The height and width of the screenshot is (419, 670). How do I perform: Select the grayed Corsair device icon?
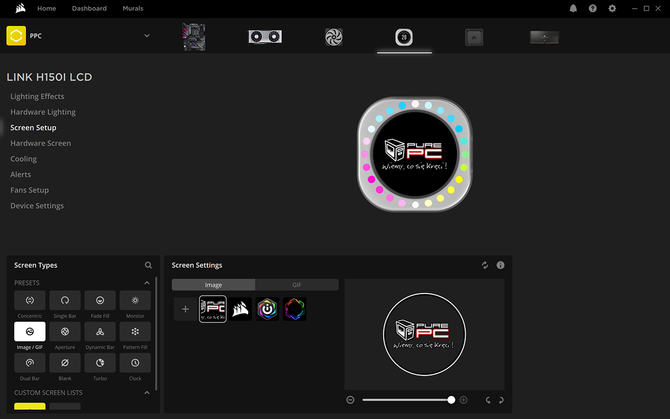474,37
